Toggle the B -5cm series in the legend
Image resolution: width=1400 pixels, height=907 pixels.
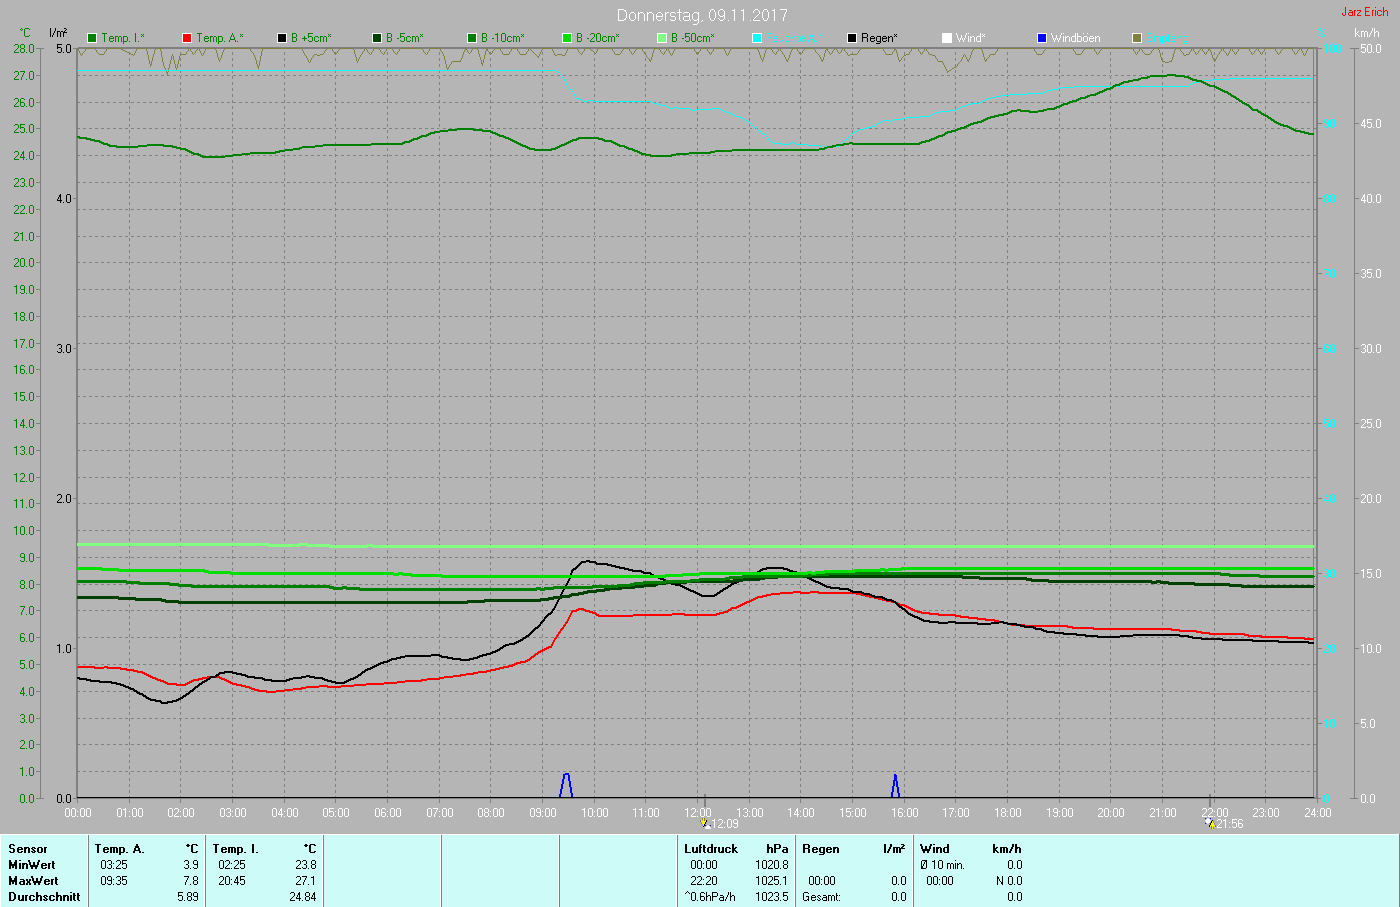point(398,38)
